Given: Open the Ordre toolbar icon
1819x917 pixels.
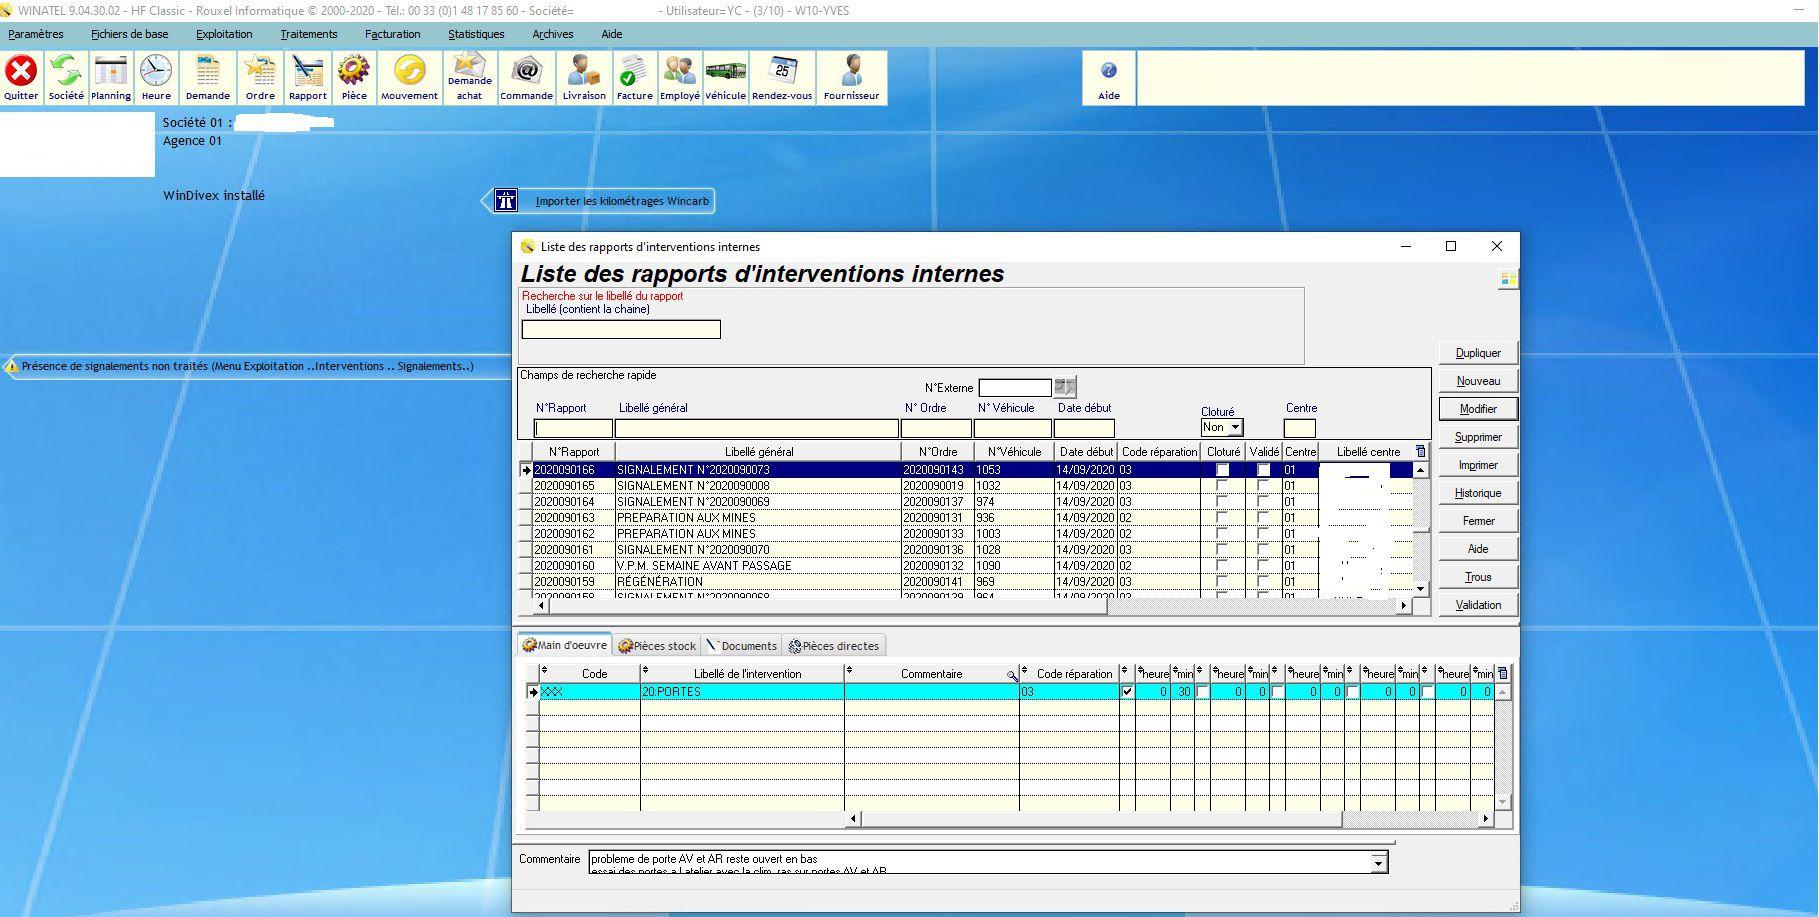Looking at the screenshot, I should coord(260,78).
